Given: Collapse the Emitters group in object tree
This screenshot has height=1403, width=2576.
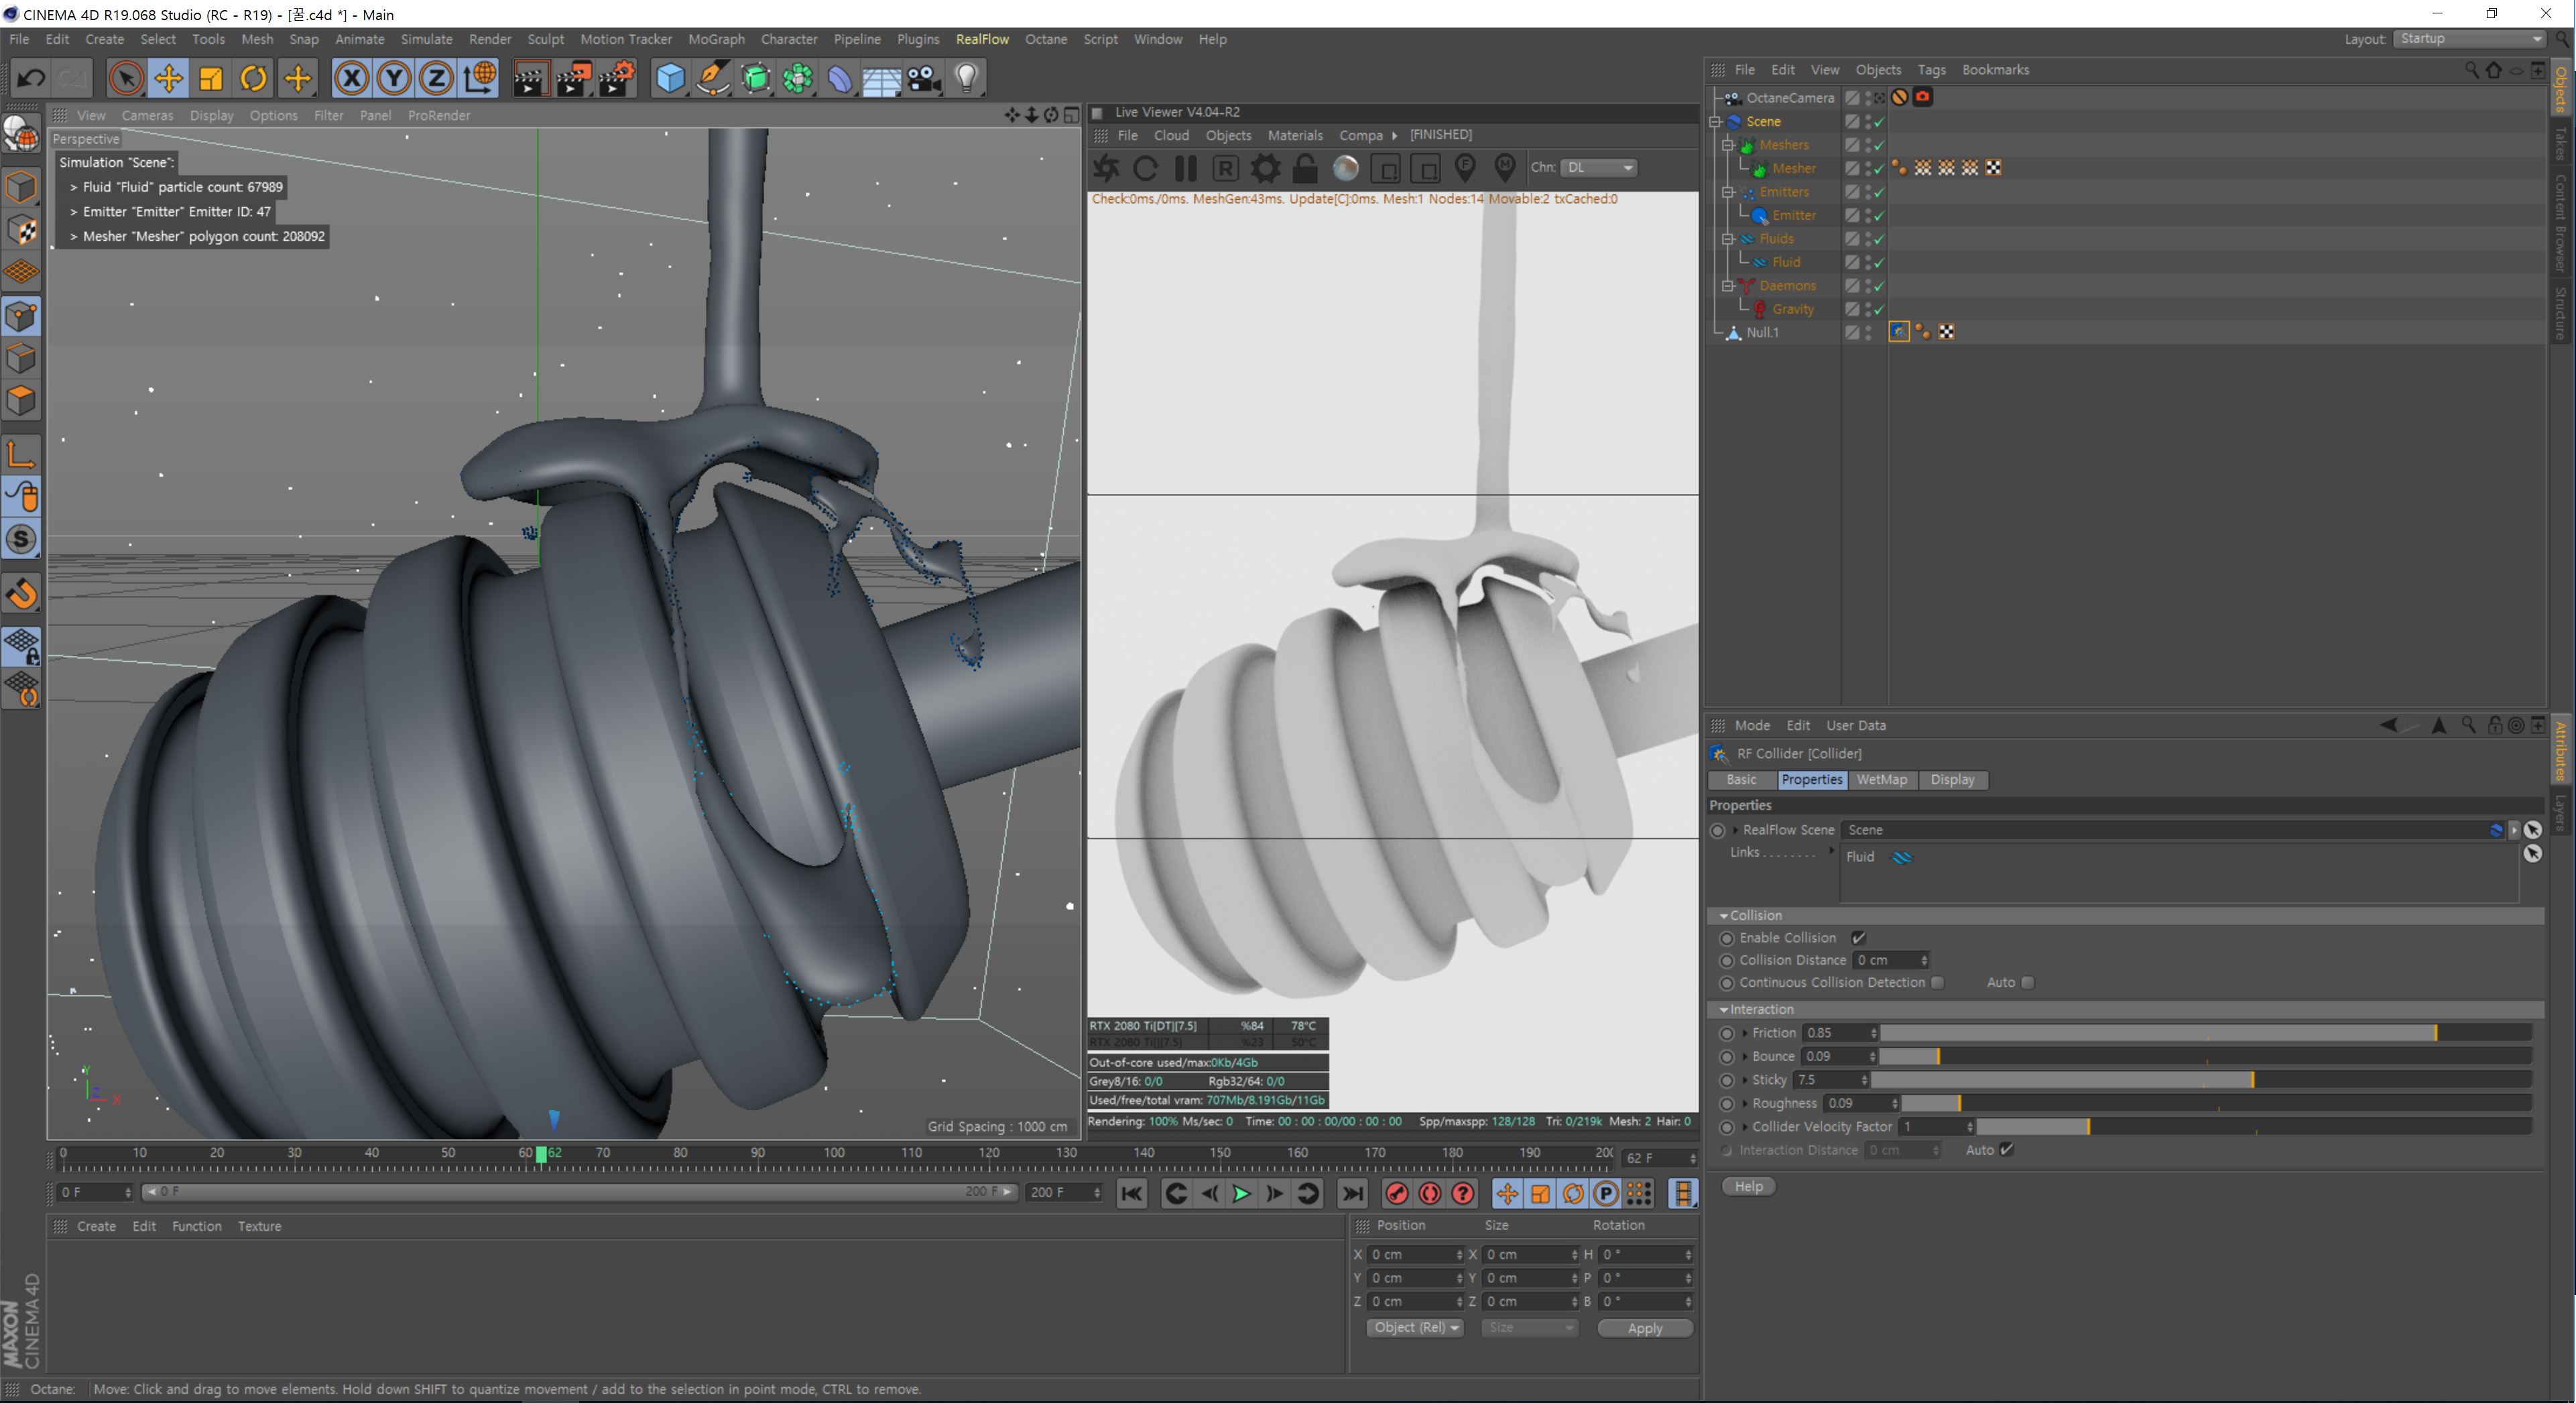Looking at the screenshot, I should coord(1728,192).
